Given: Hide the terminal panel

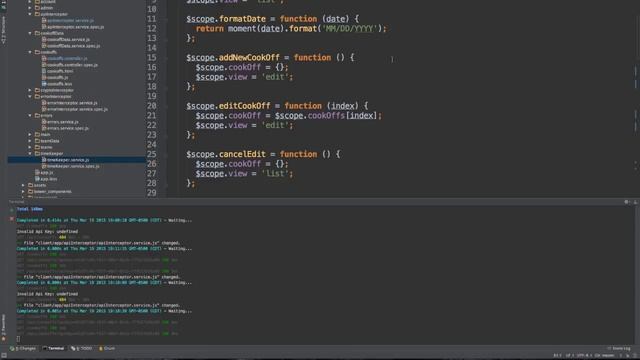Looking at the screenshot, I should (x=635, y=202).
